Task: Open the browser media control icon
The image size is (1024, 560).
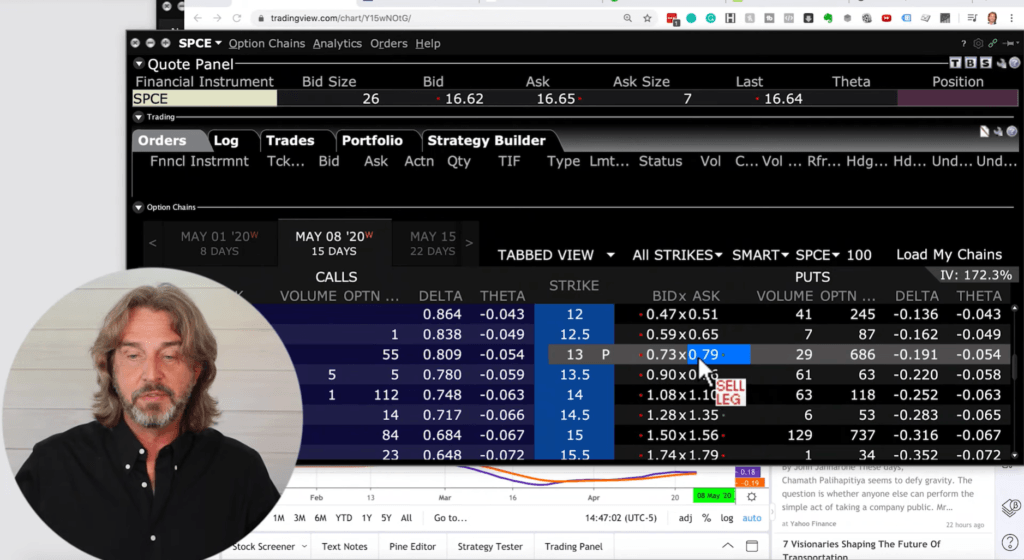Action: point(972,18)
